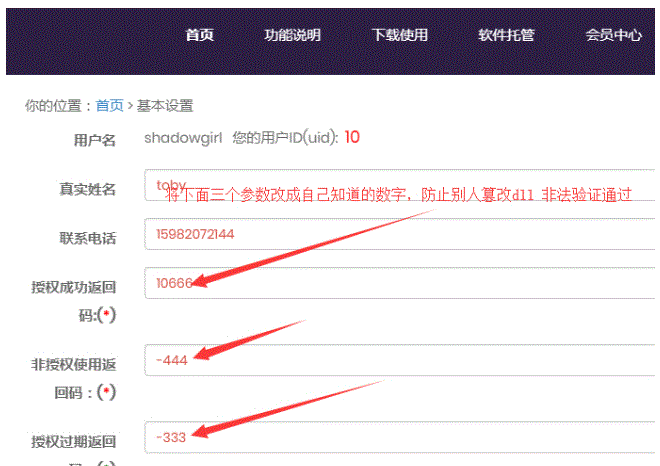This screenshot has height=466, width=660.
Task: Go to the 功能说明 page
Action: click(292, 35)
